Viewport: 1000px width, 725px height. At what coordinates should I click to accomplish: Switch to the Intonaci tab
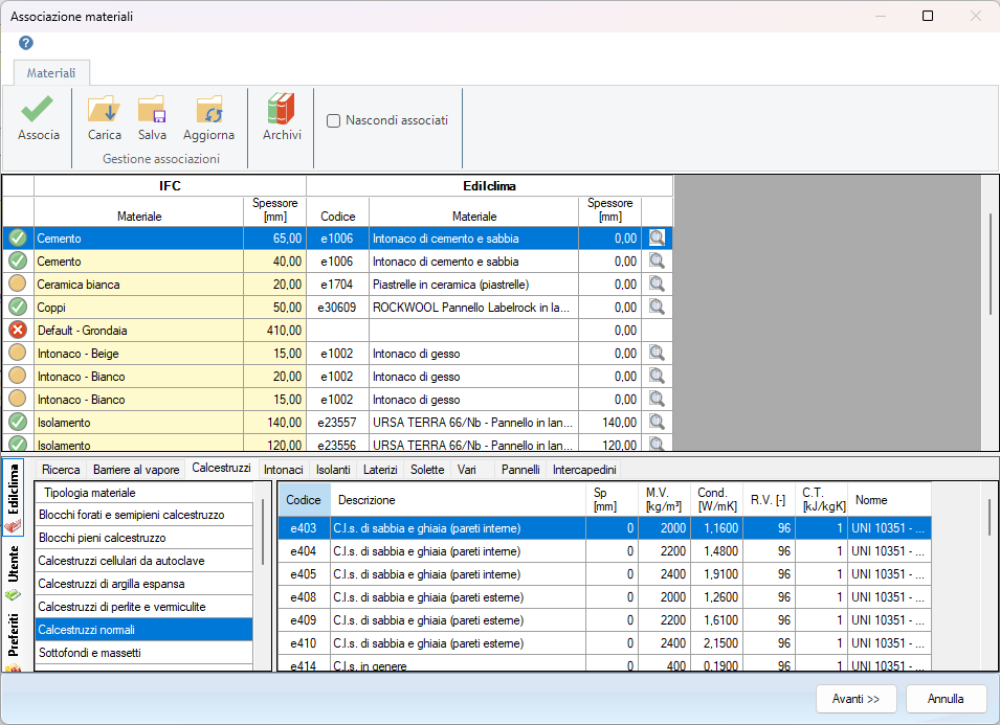[283, 470]
